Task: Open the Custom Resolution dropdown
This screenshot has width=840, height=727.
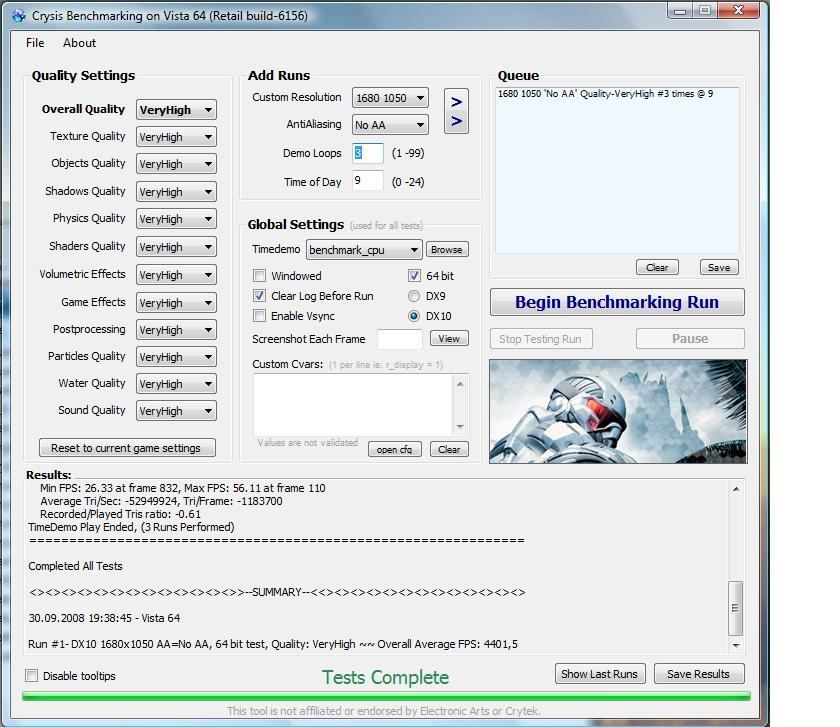Action: pyautogui.click(x=390, y=98)
